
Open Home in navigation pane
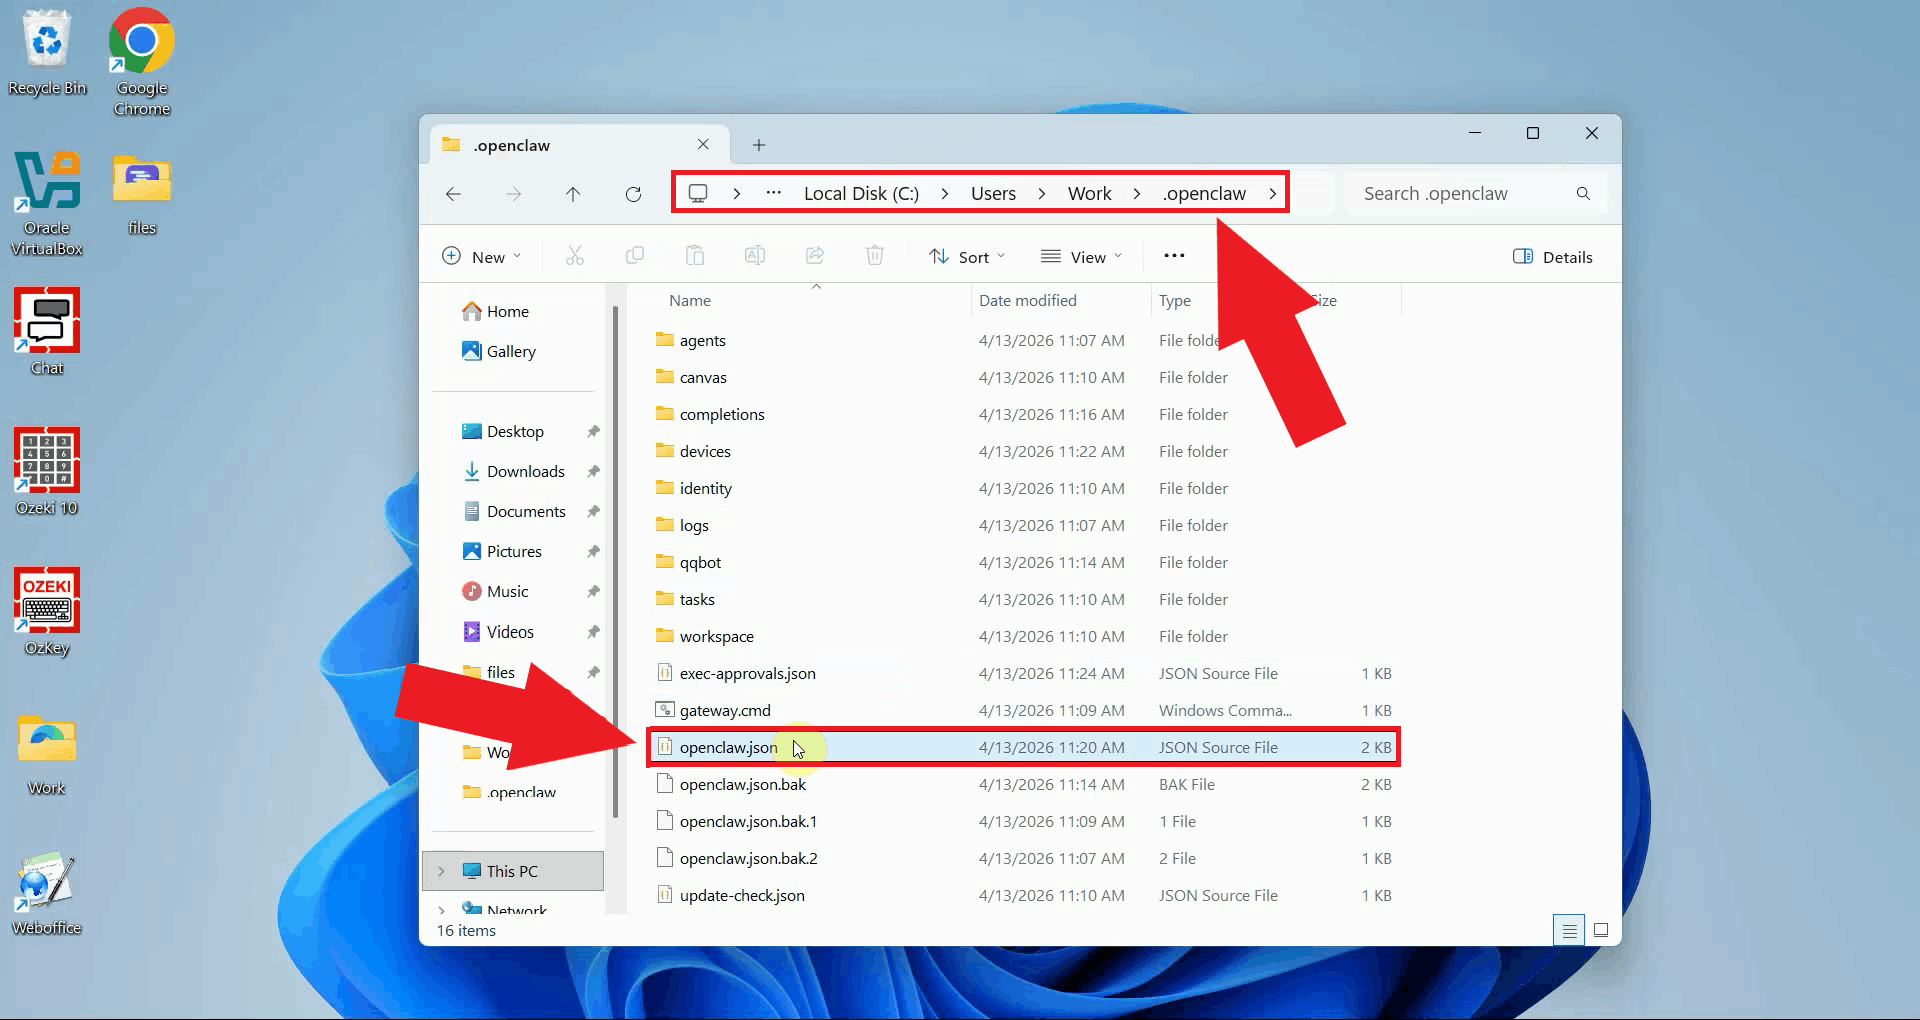(x=496, y=312)
